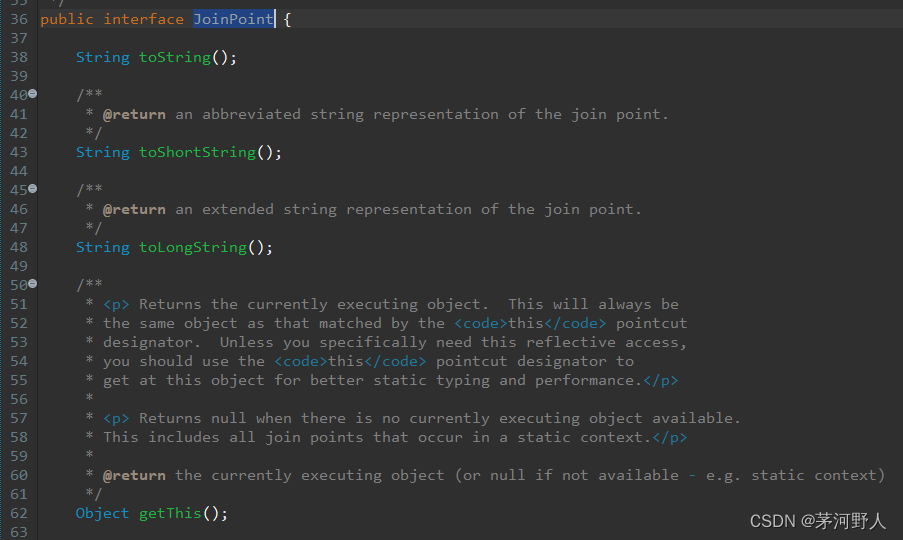Collapse the Javadoc comment at line 45
The image size is (903, 540).
(x=33, y=188)
